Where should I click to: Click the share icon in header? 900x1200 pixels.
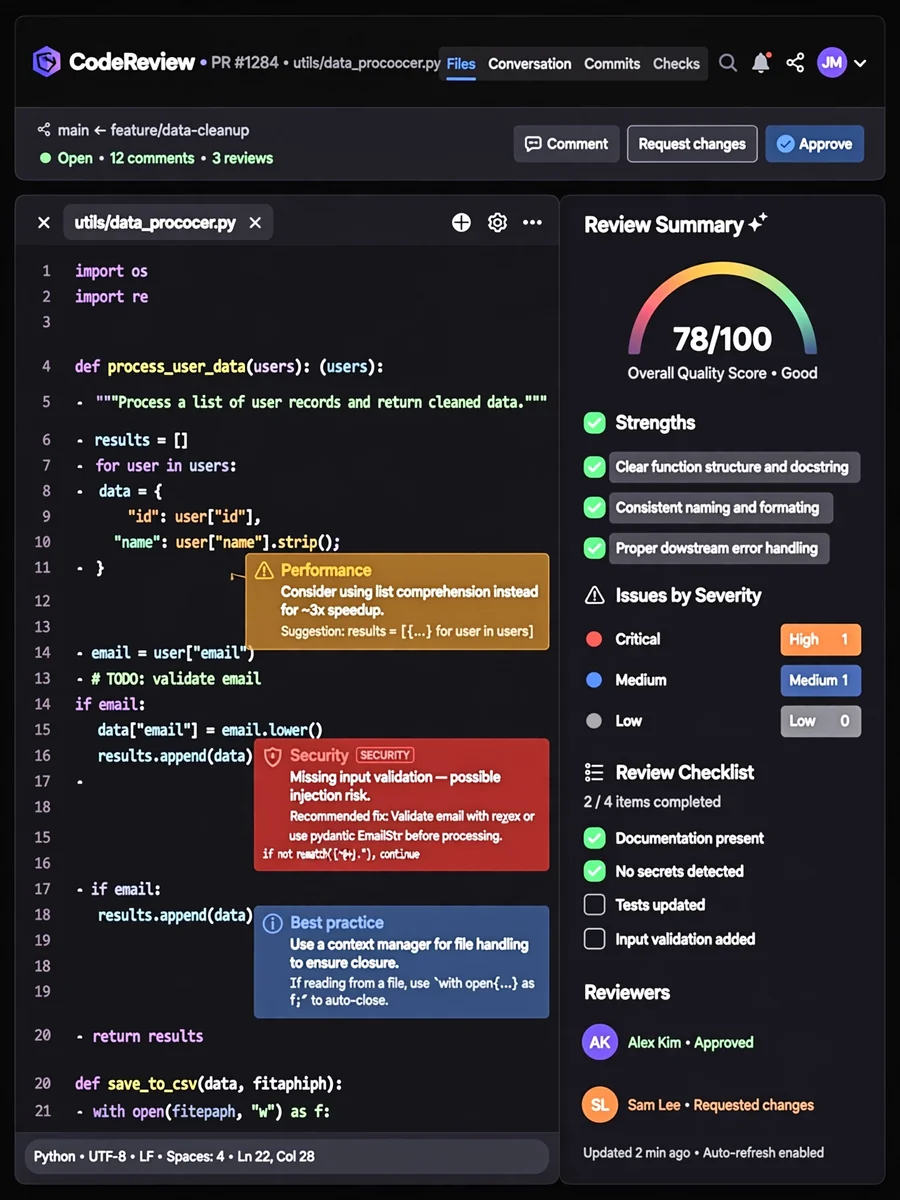click(x=795, y=63)
